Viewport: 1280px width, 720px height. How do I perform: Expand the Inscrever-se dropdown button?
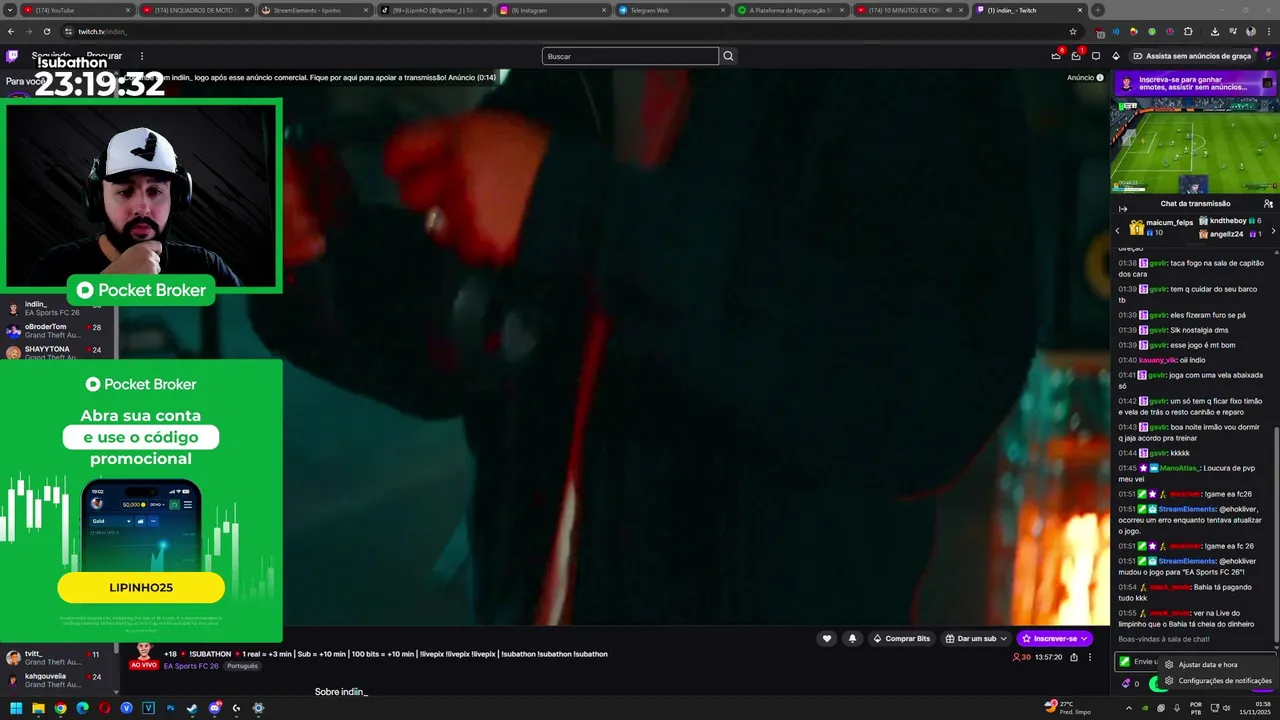(1083, 638)
